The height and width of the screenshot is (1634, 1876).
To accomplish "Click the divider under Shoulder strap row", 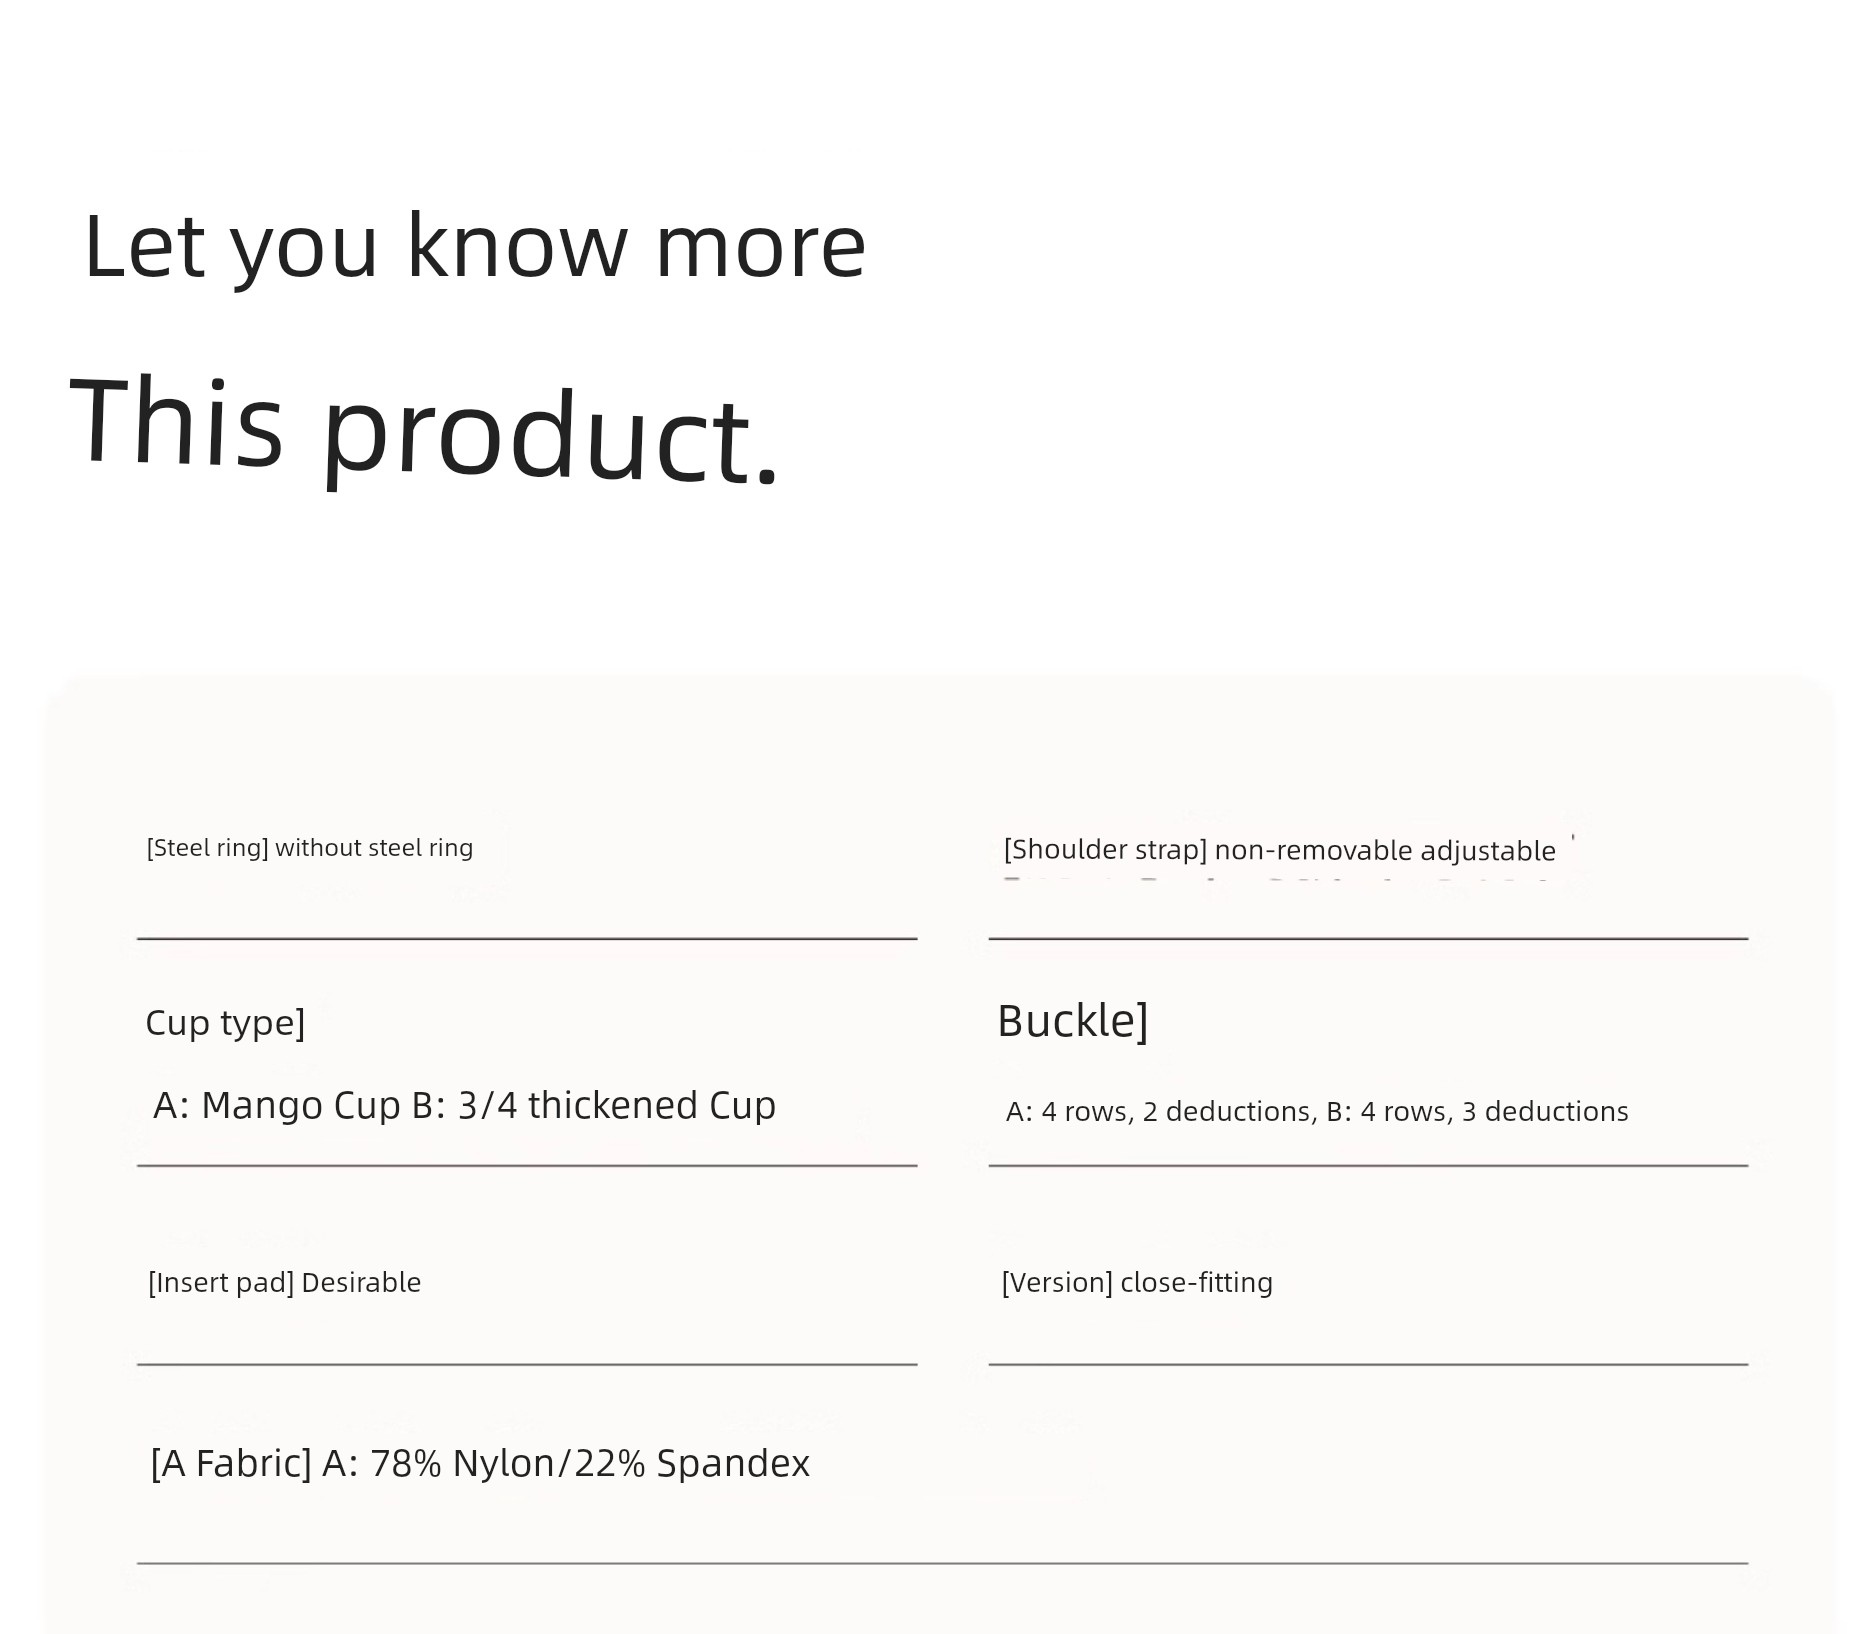I will (1368, 938).
